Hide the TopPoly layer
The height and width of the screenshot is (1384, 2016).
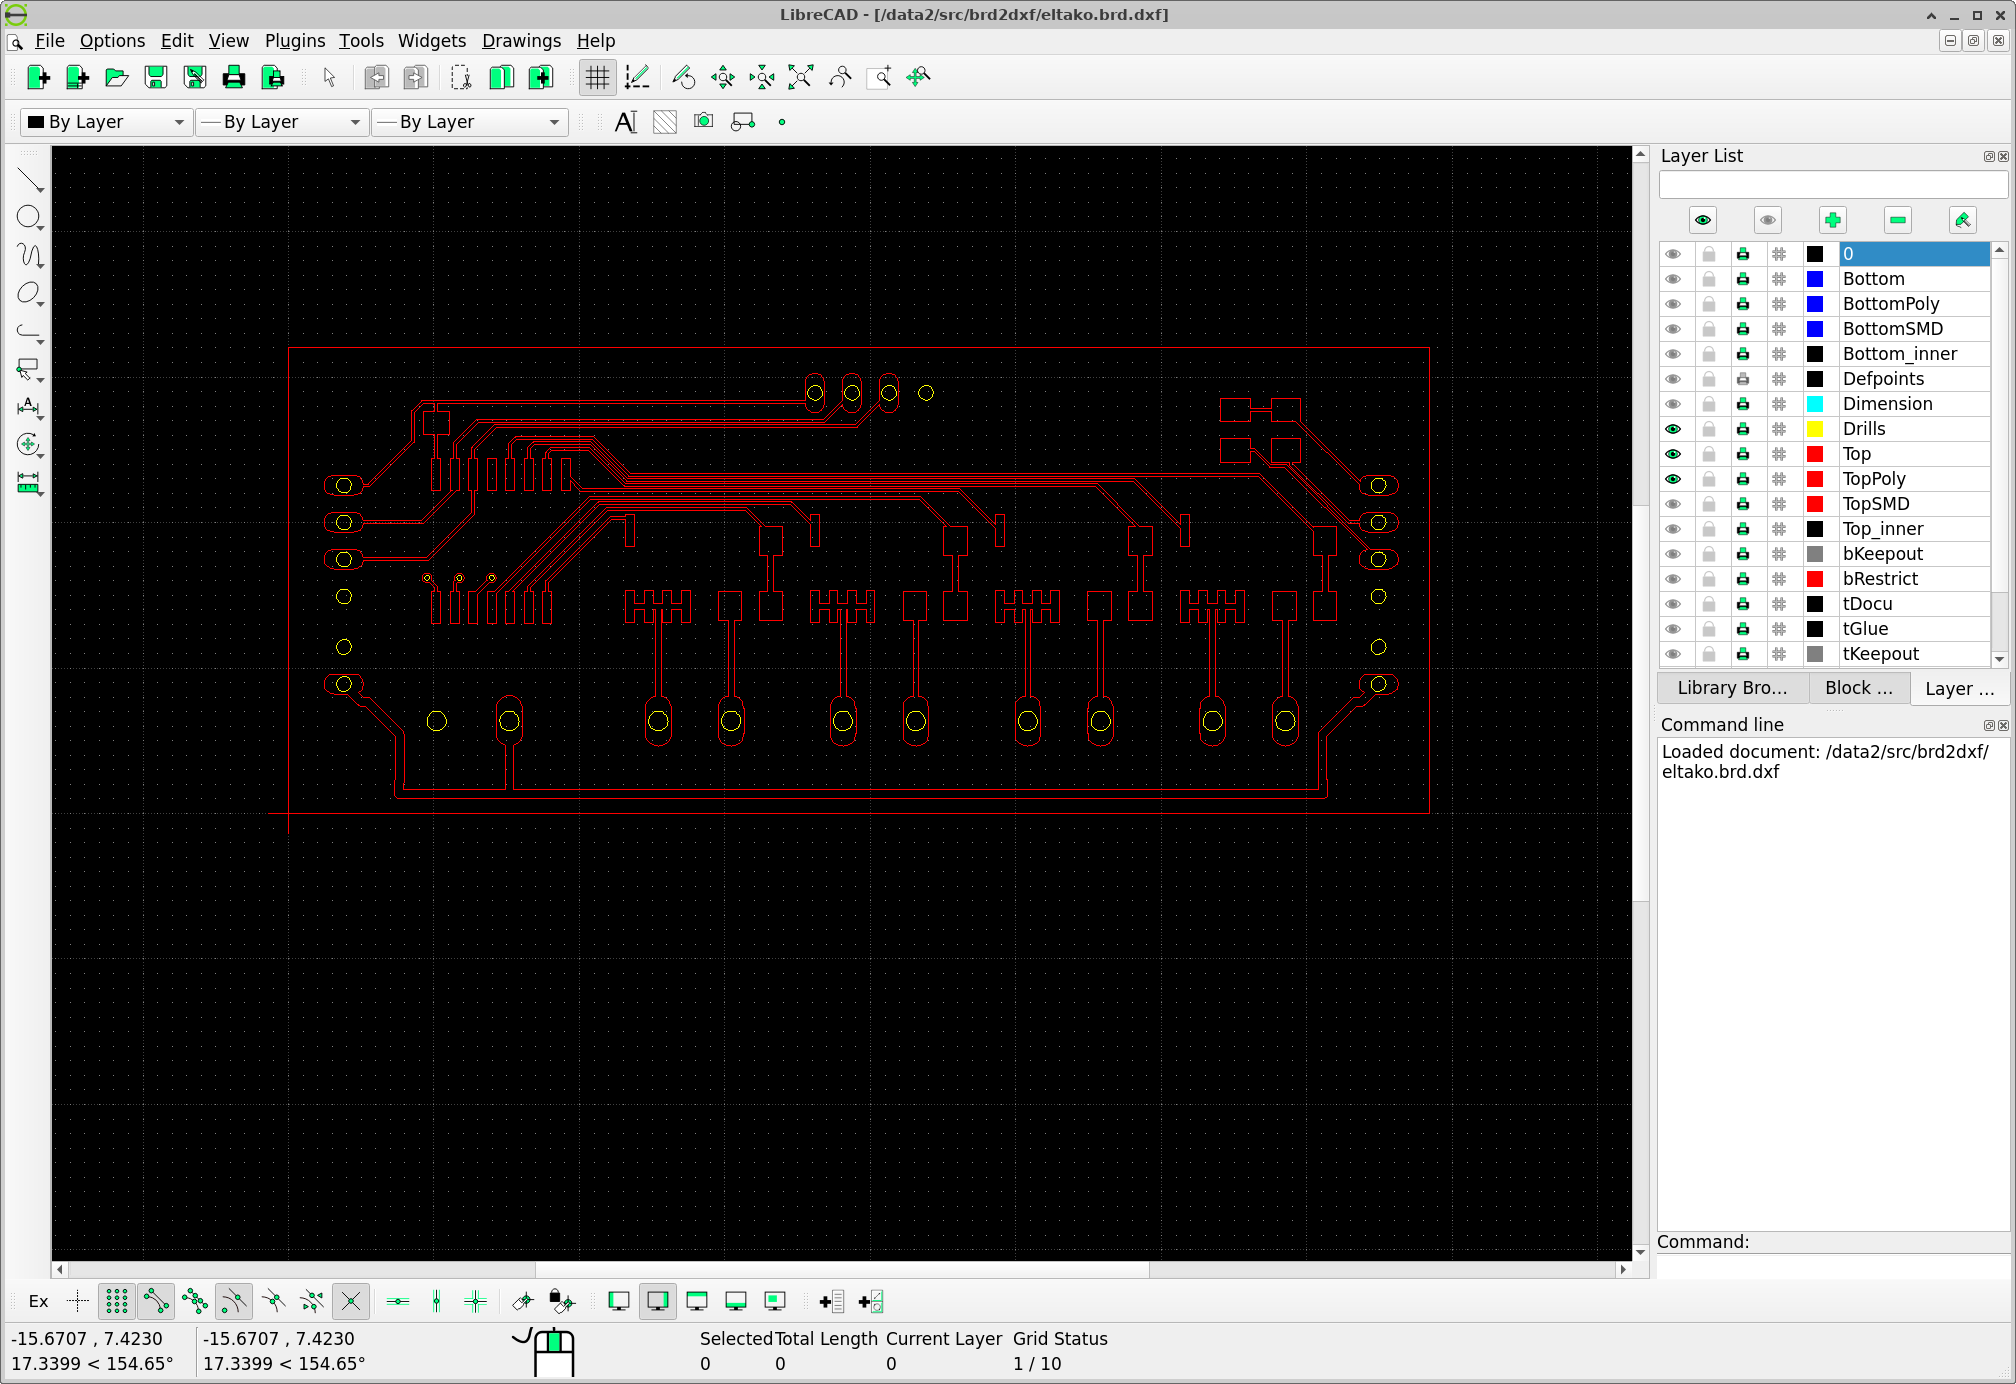coord(1673,479)
